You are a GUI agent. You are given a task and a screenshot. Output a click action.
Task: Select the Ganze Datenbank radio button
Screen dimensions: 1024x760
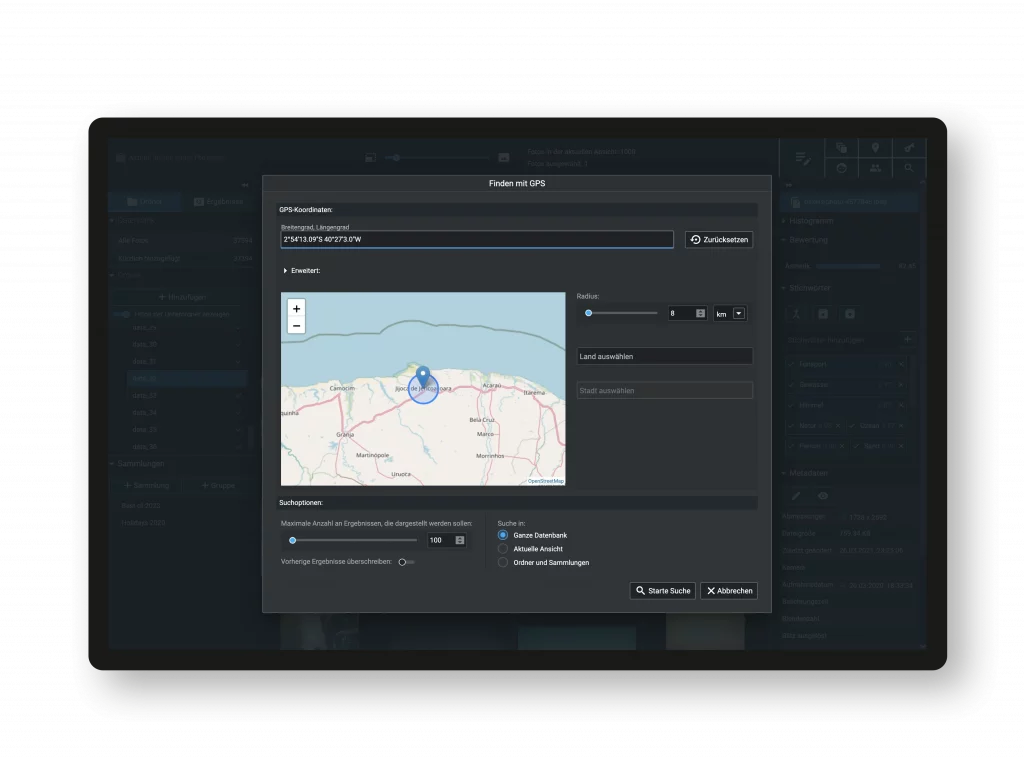point(503,535)
